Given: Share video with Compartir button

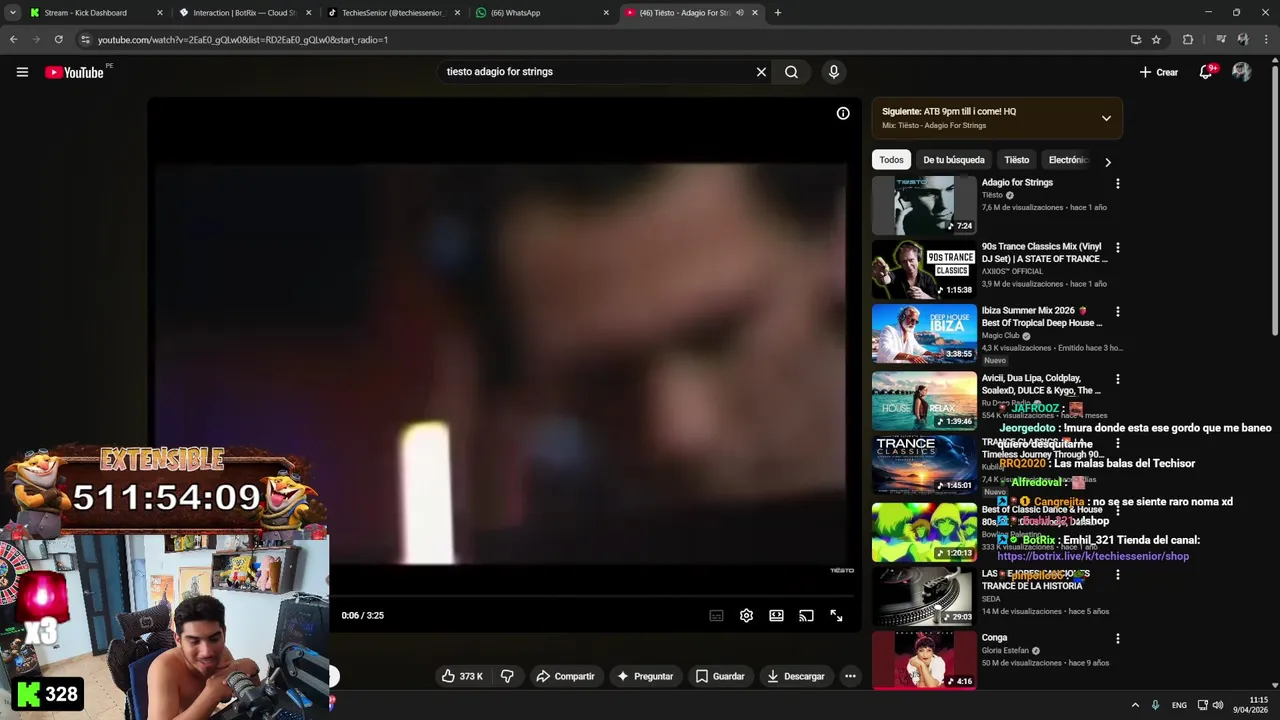Looking at the screenshot, I should click(565, 676).
